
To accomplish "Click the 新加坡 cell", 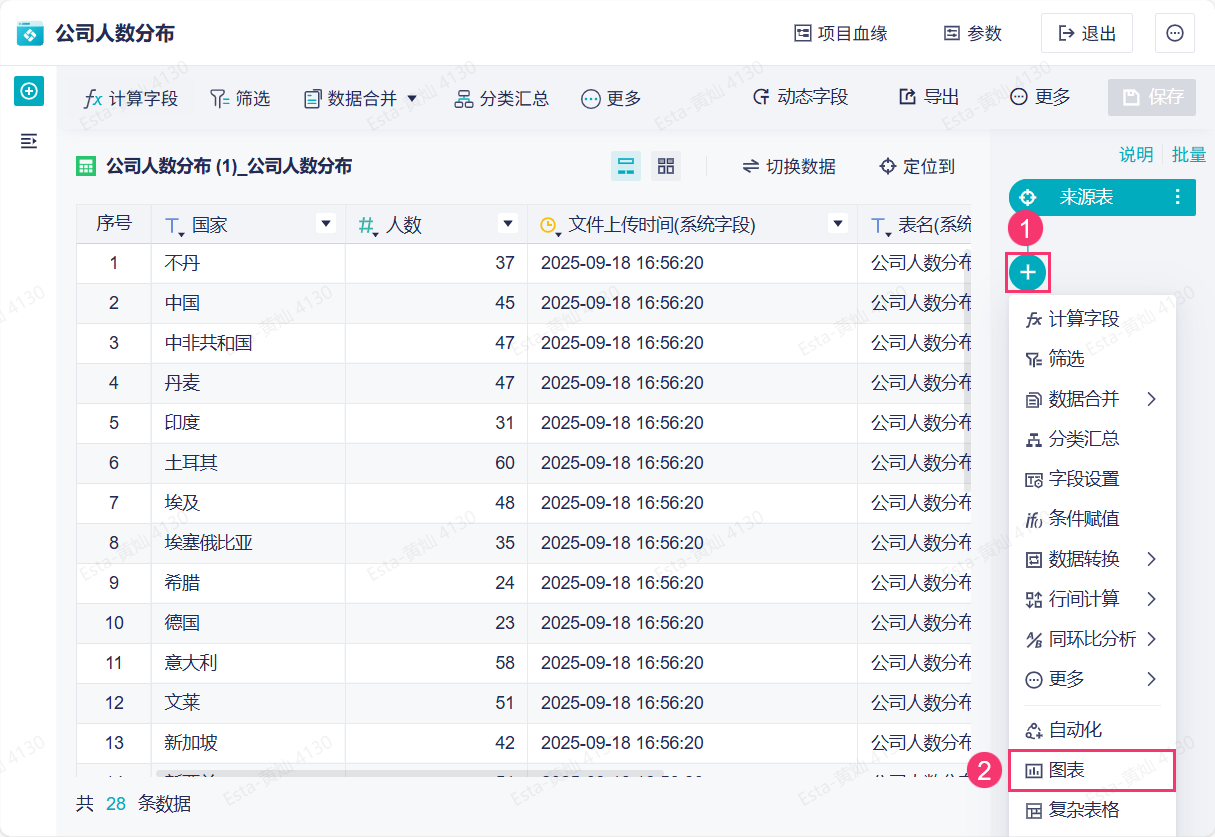I will 248,743.
